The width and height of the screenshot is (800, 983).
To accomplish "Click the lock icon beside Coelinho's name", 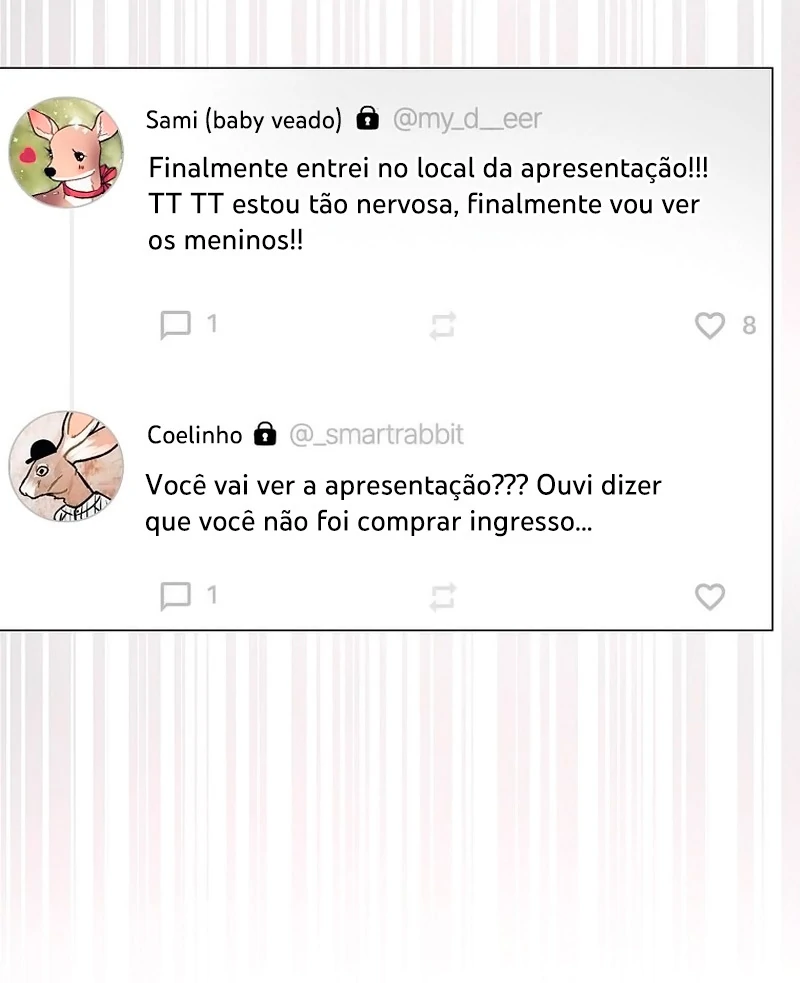I will (265, 433).
